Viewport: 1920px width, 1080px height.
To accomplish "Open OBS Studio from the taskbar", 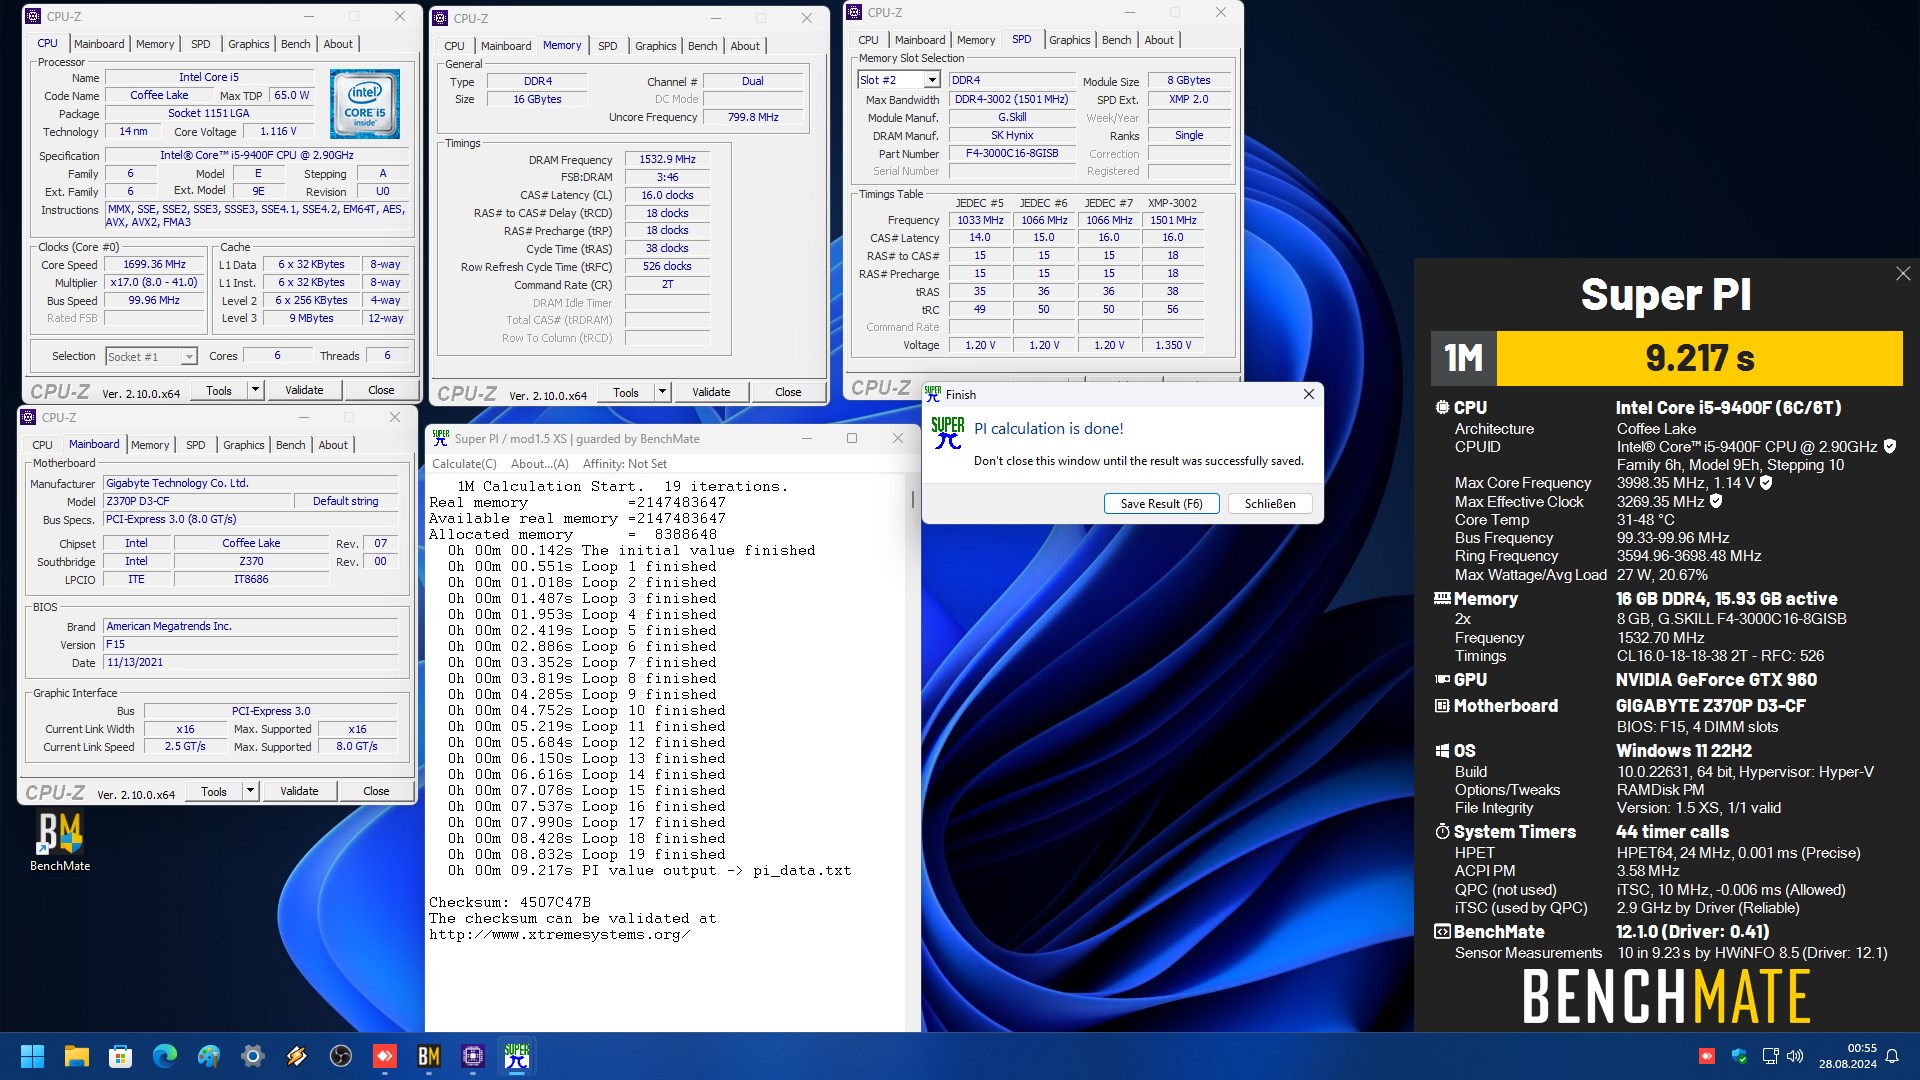I will click(340, 1056).
